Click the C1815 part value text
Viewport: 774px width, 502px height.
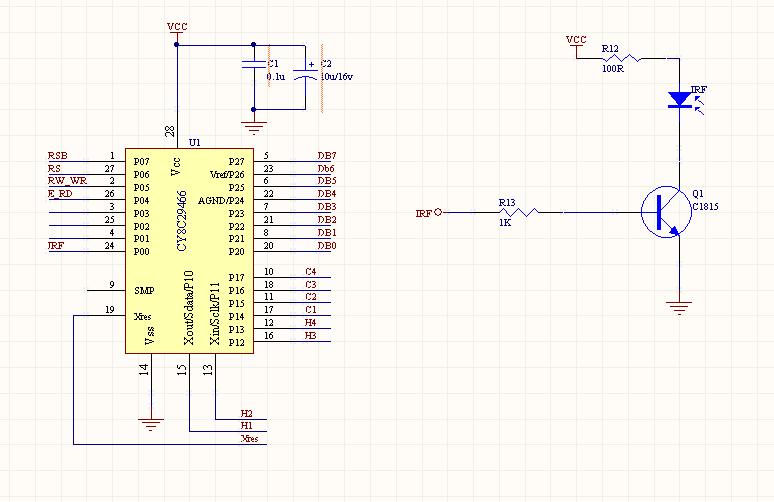705,206
